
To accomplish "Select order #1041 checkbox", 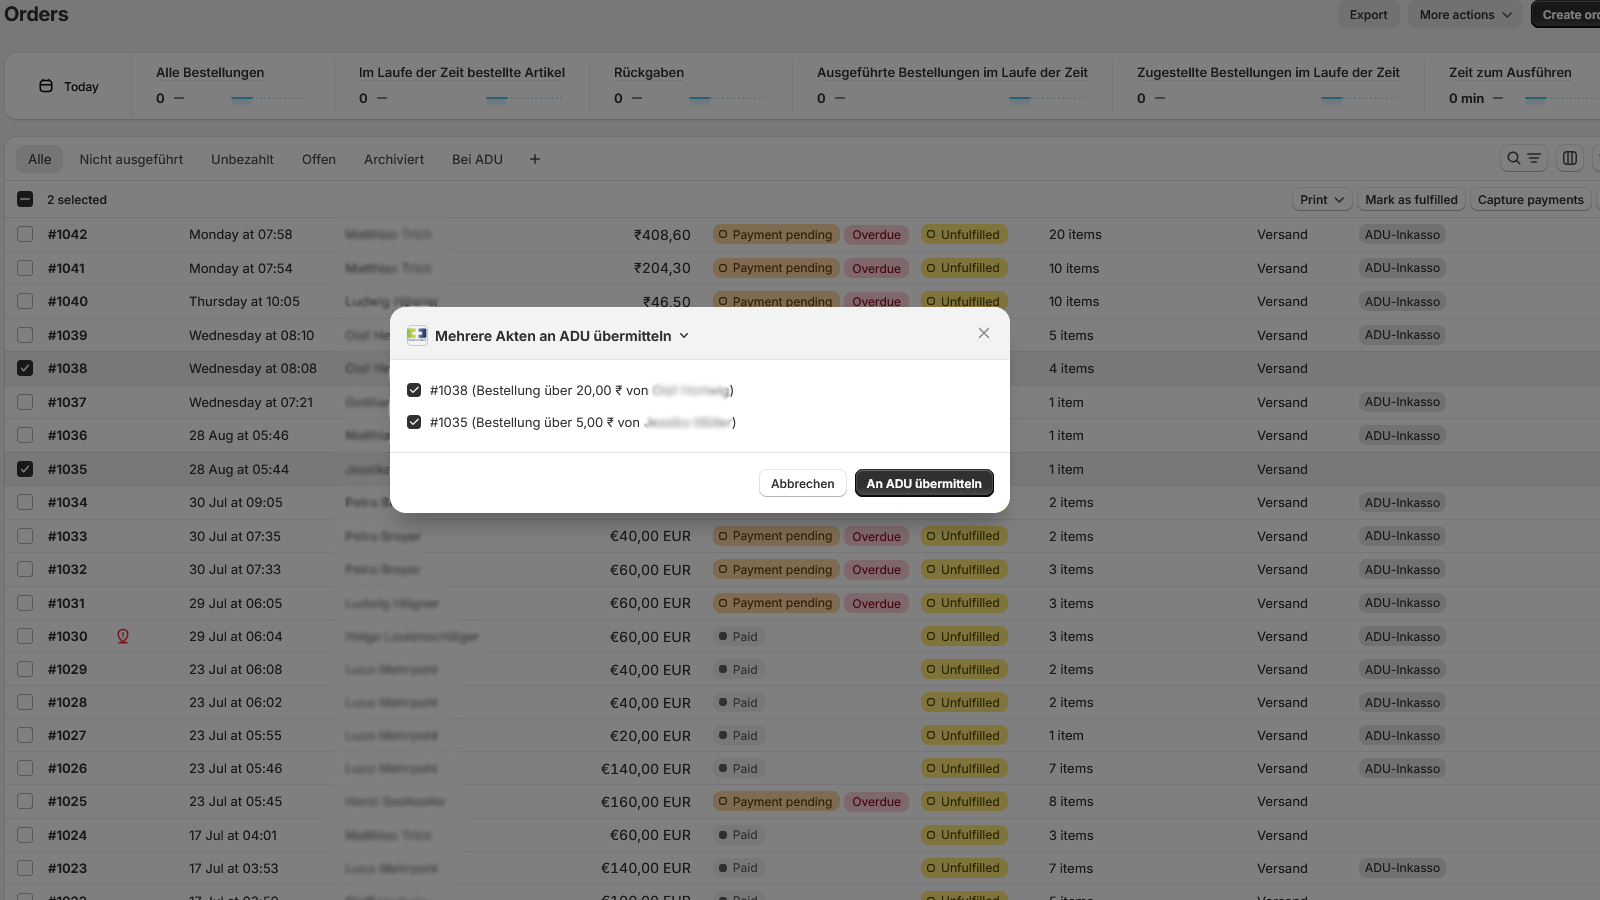I will click(25, 268).
